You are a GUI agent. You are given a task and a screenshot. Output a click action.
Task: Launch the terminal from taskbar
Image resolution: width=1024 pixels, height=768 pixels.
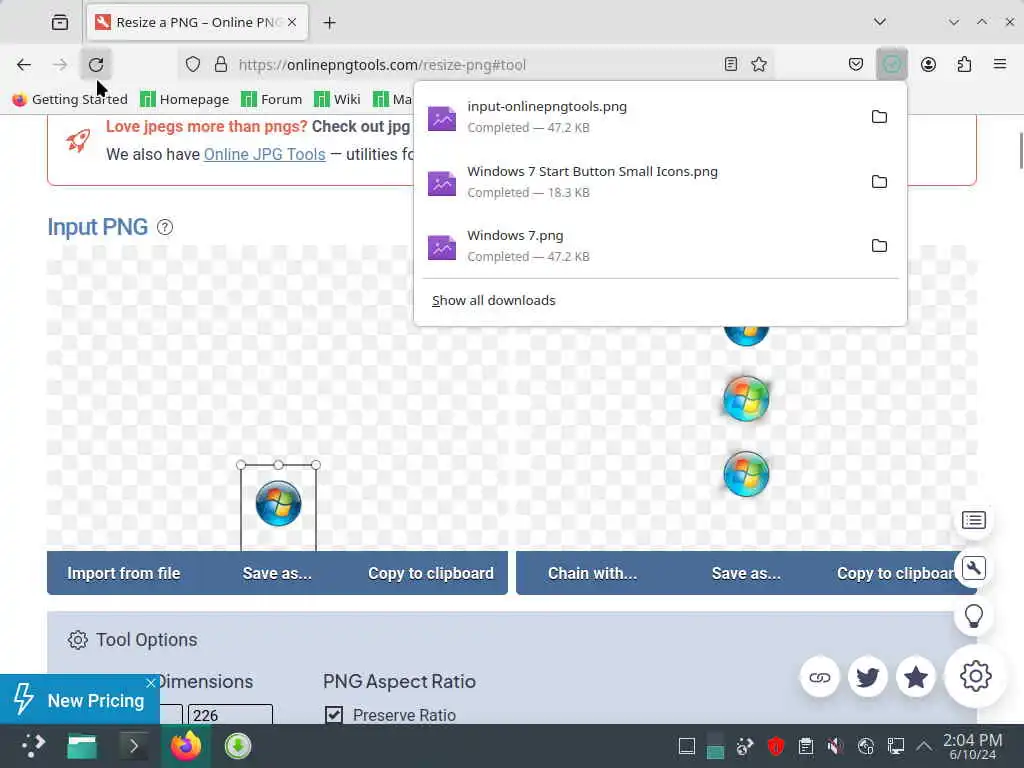[x=134, y=746]
